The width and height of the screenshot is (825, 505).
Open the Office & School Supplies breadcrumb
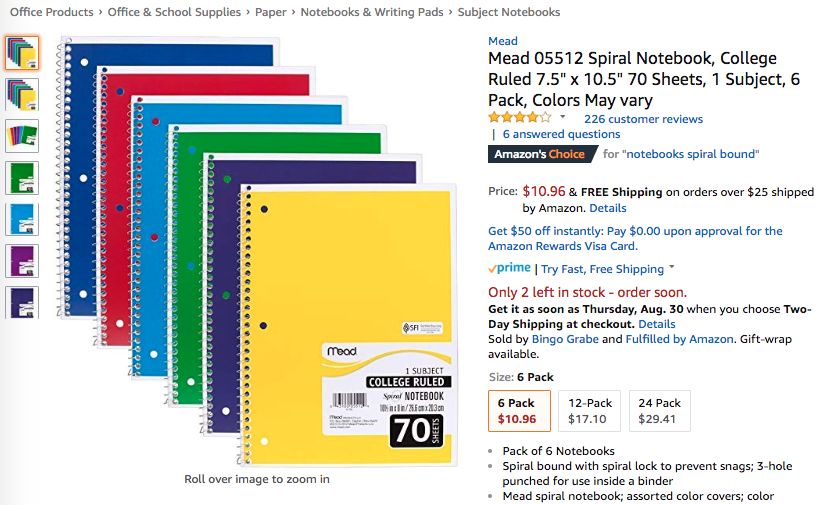174,12
